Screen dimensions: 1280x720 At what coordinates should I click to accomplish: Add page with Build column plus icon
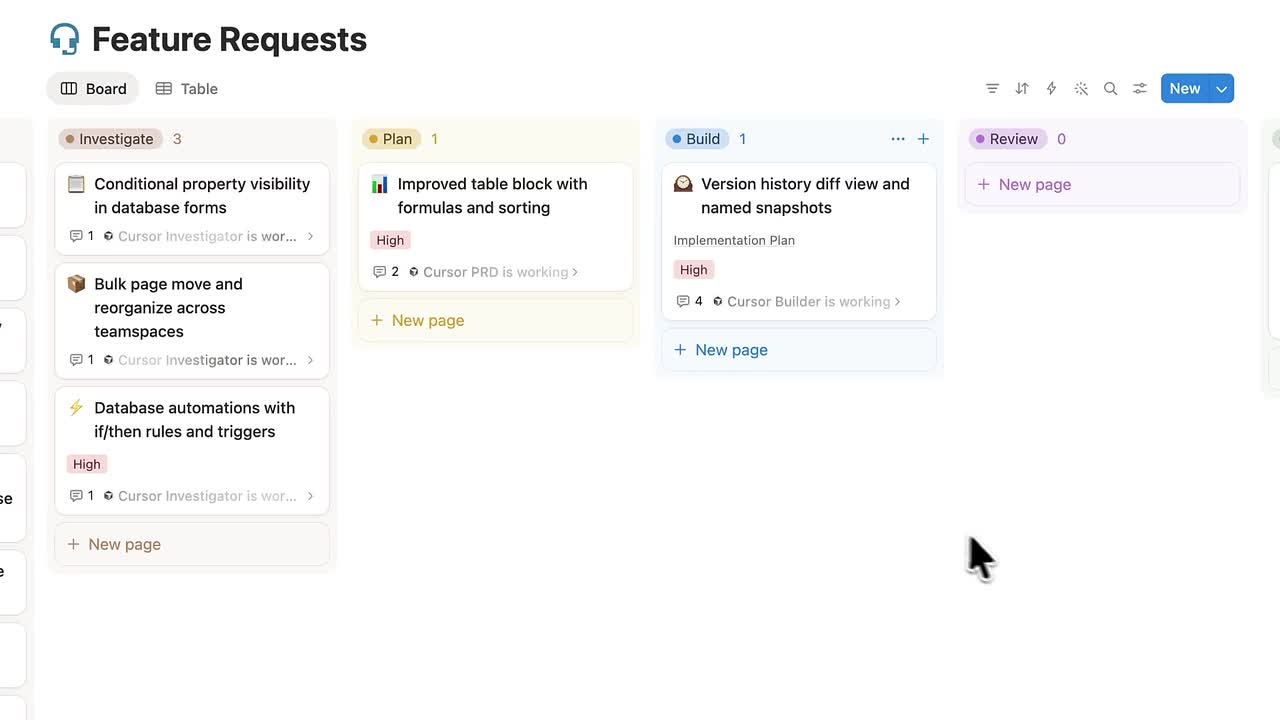click(923, 139)
